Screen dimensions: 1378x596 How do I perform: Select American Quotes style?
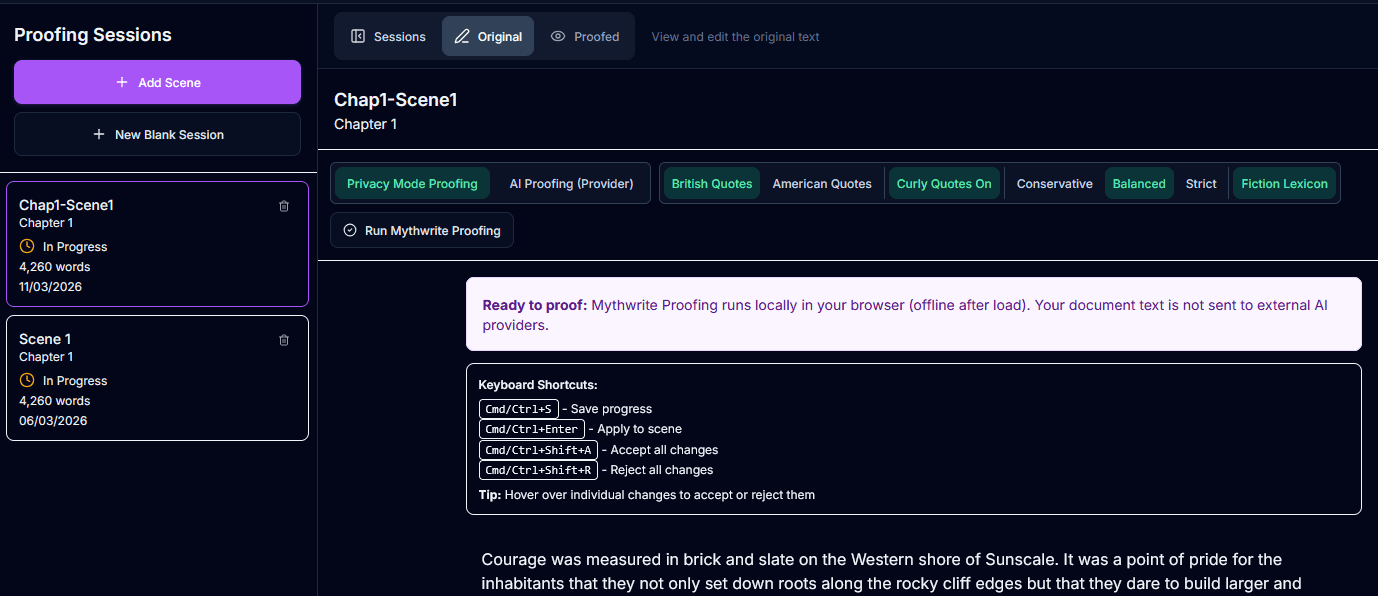pyautogui.click(x=822, y=183)
